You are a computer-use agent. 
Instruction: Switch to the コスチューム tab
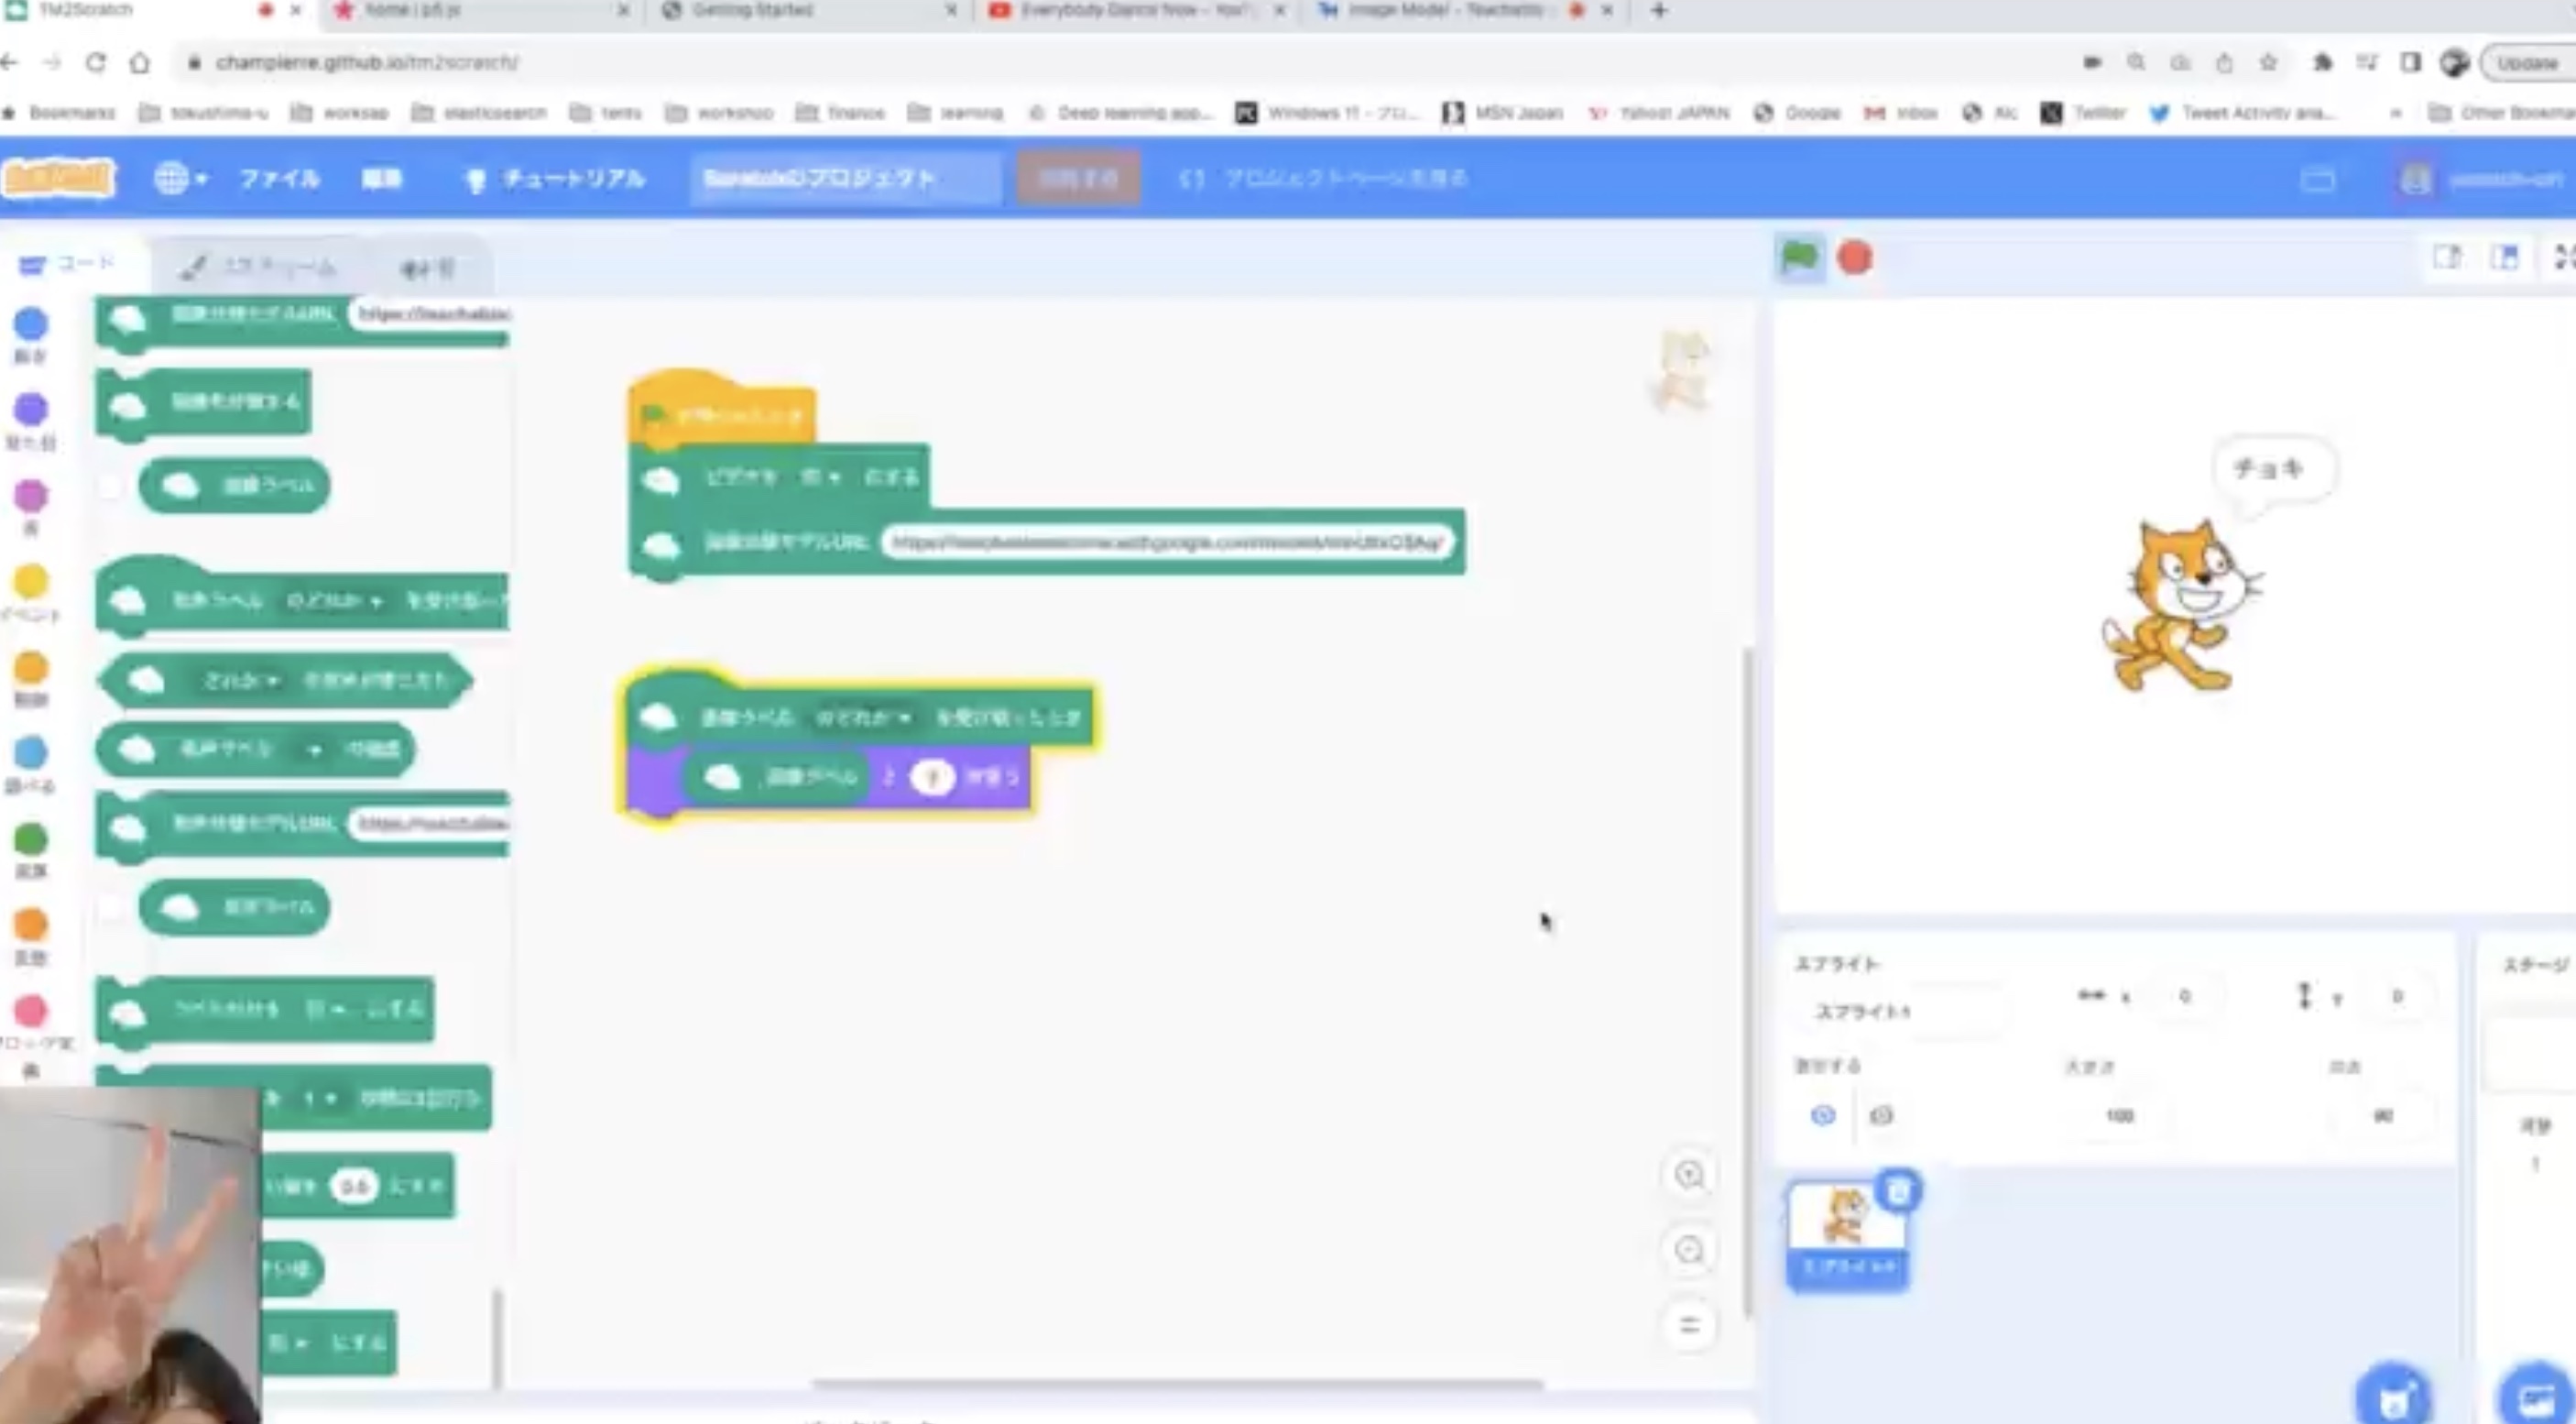tap(260, 267)
